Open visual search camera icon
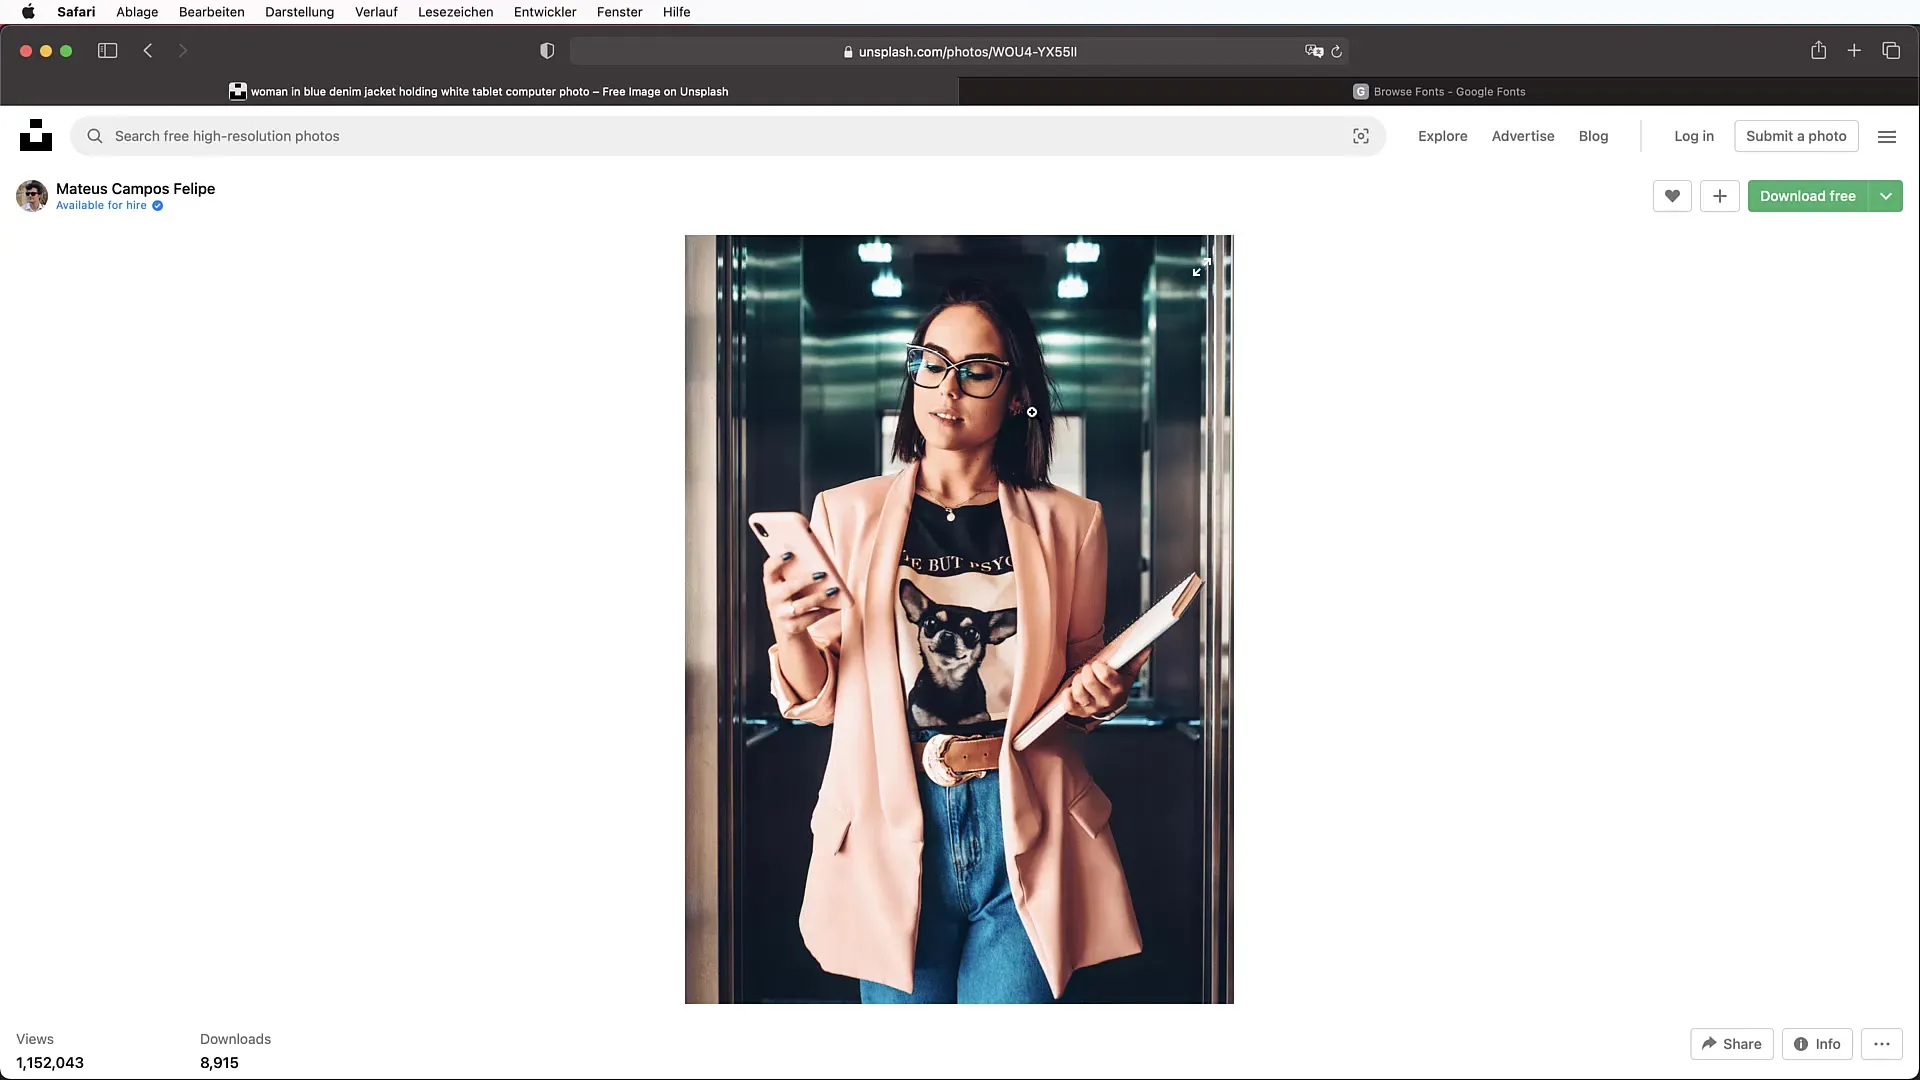Viewport: 1920px width, 1080px height. pos(1361,136)
